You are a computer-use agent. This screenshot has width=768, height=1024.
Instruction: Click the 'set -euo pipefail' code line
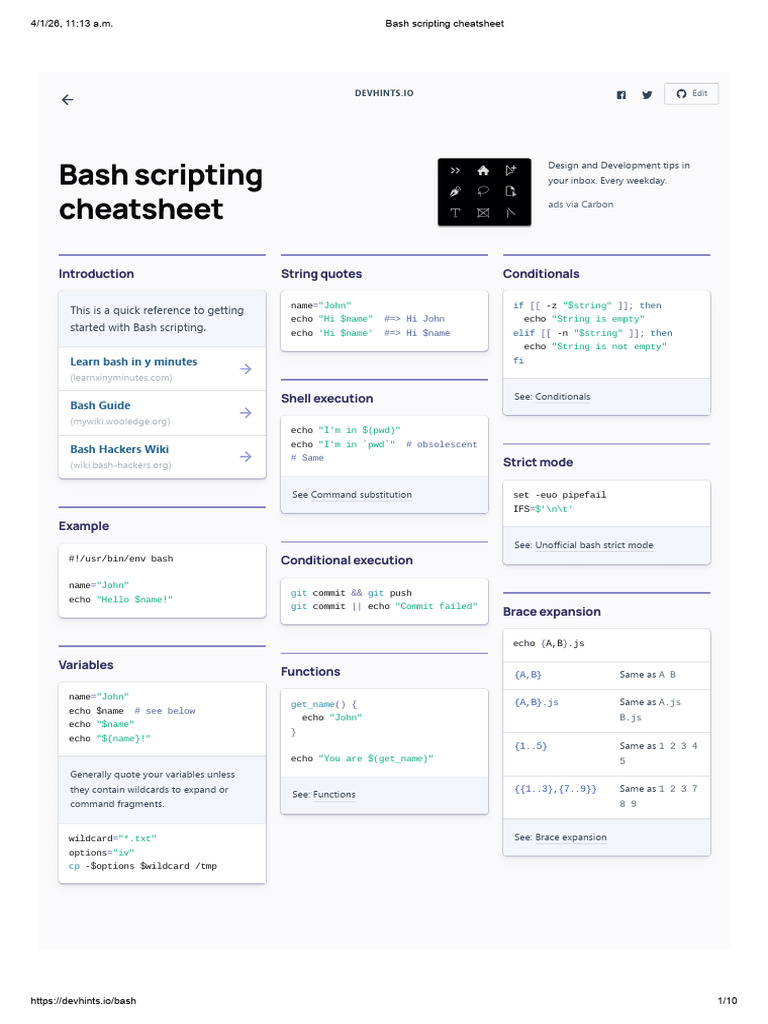click(x=560, y=495)
